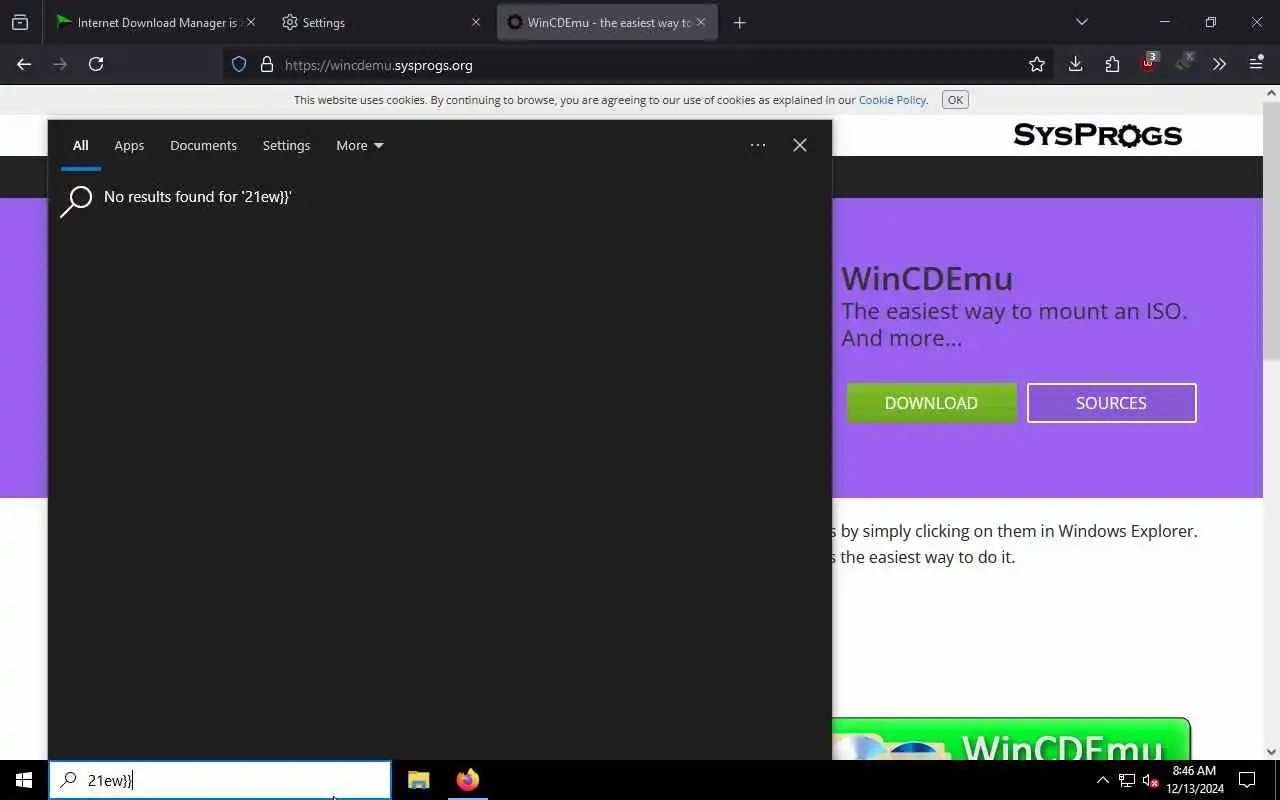
Task: Bookmark this page with star icon
Action: click(1037, 64)
